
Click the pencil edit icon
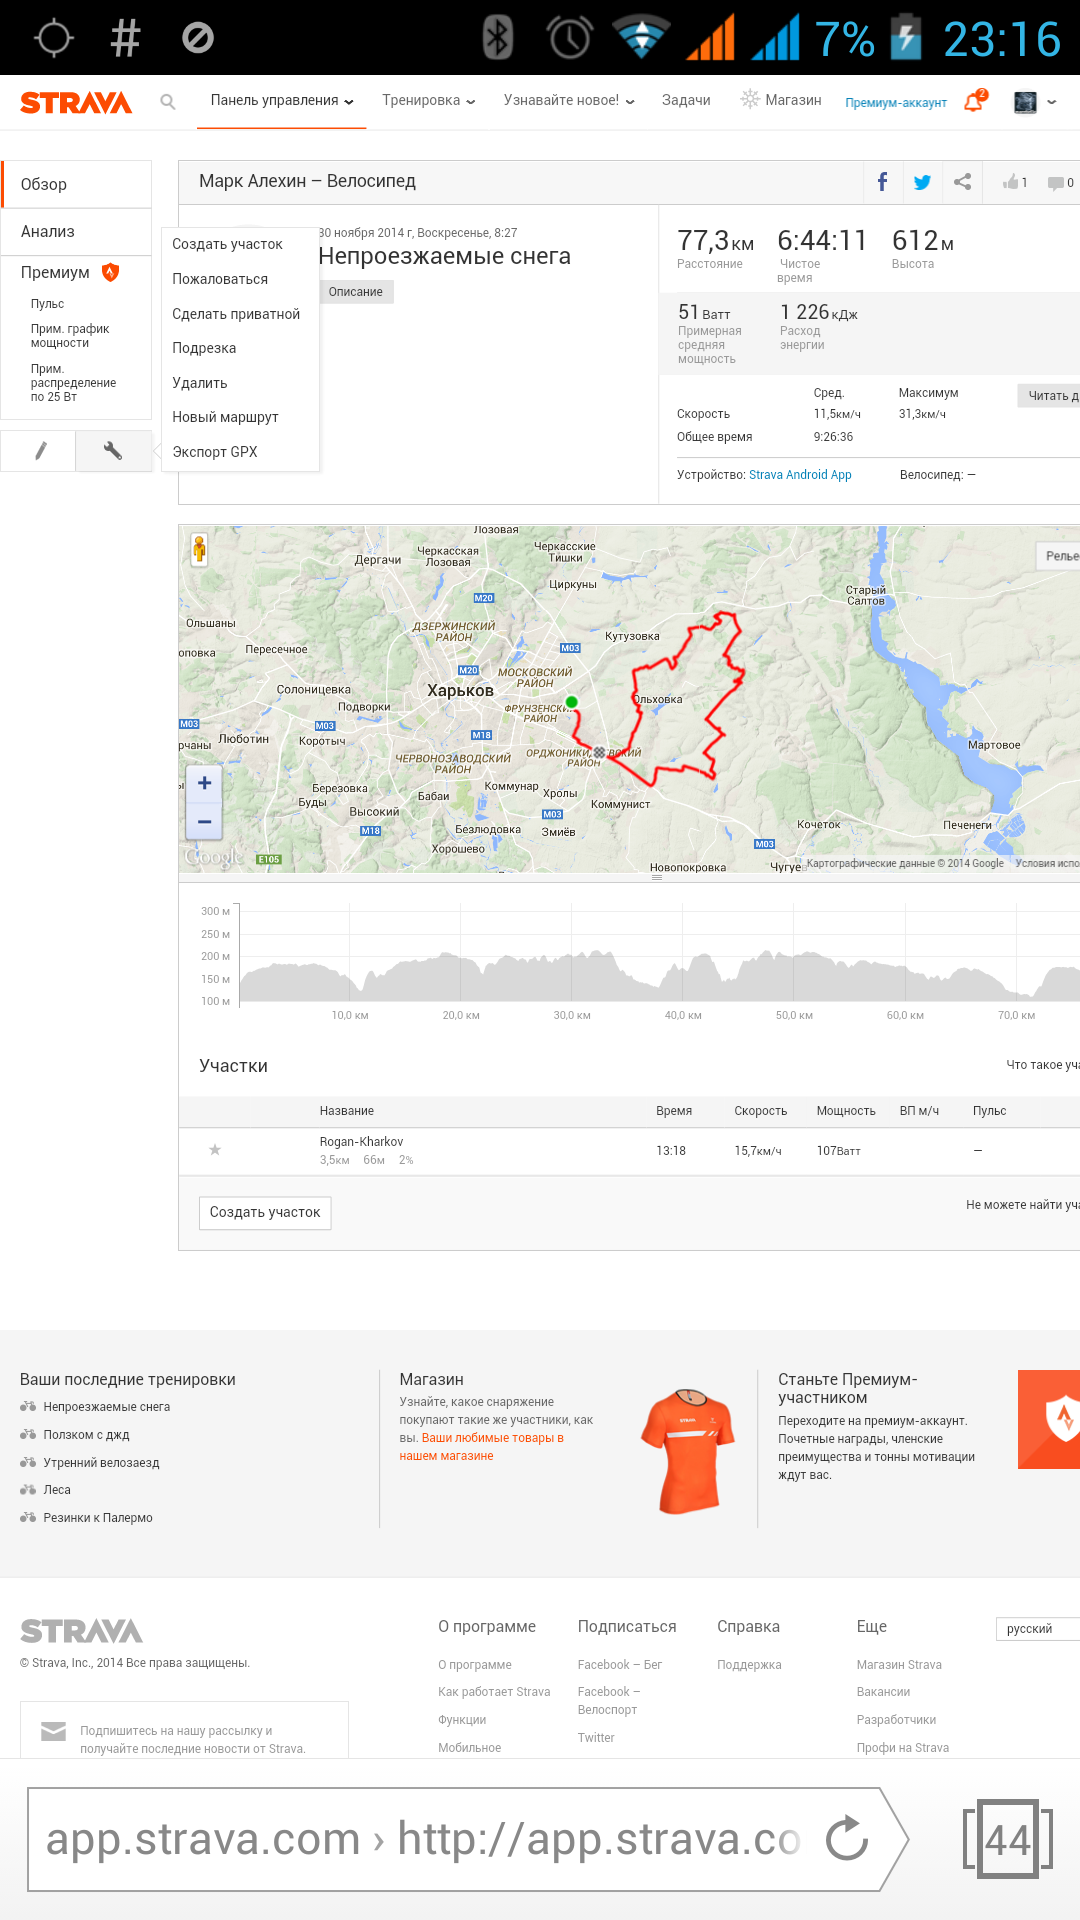click(40, 451)
